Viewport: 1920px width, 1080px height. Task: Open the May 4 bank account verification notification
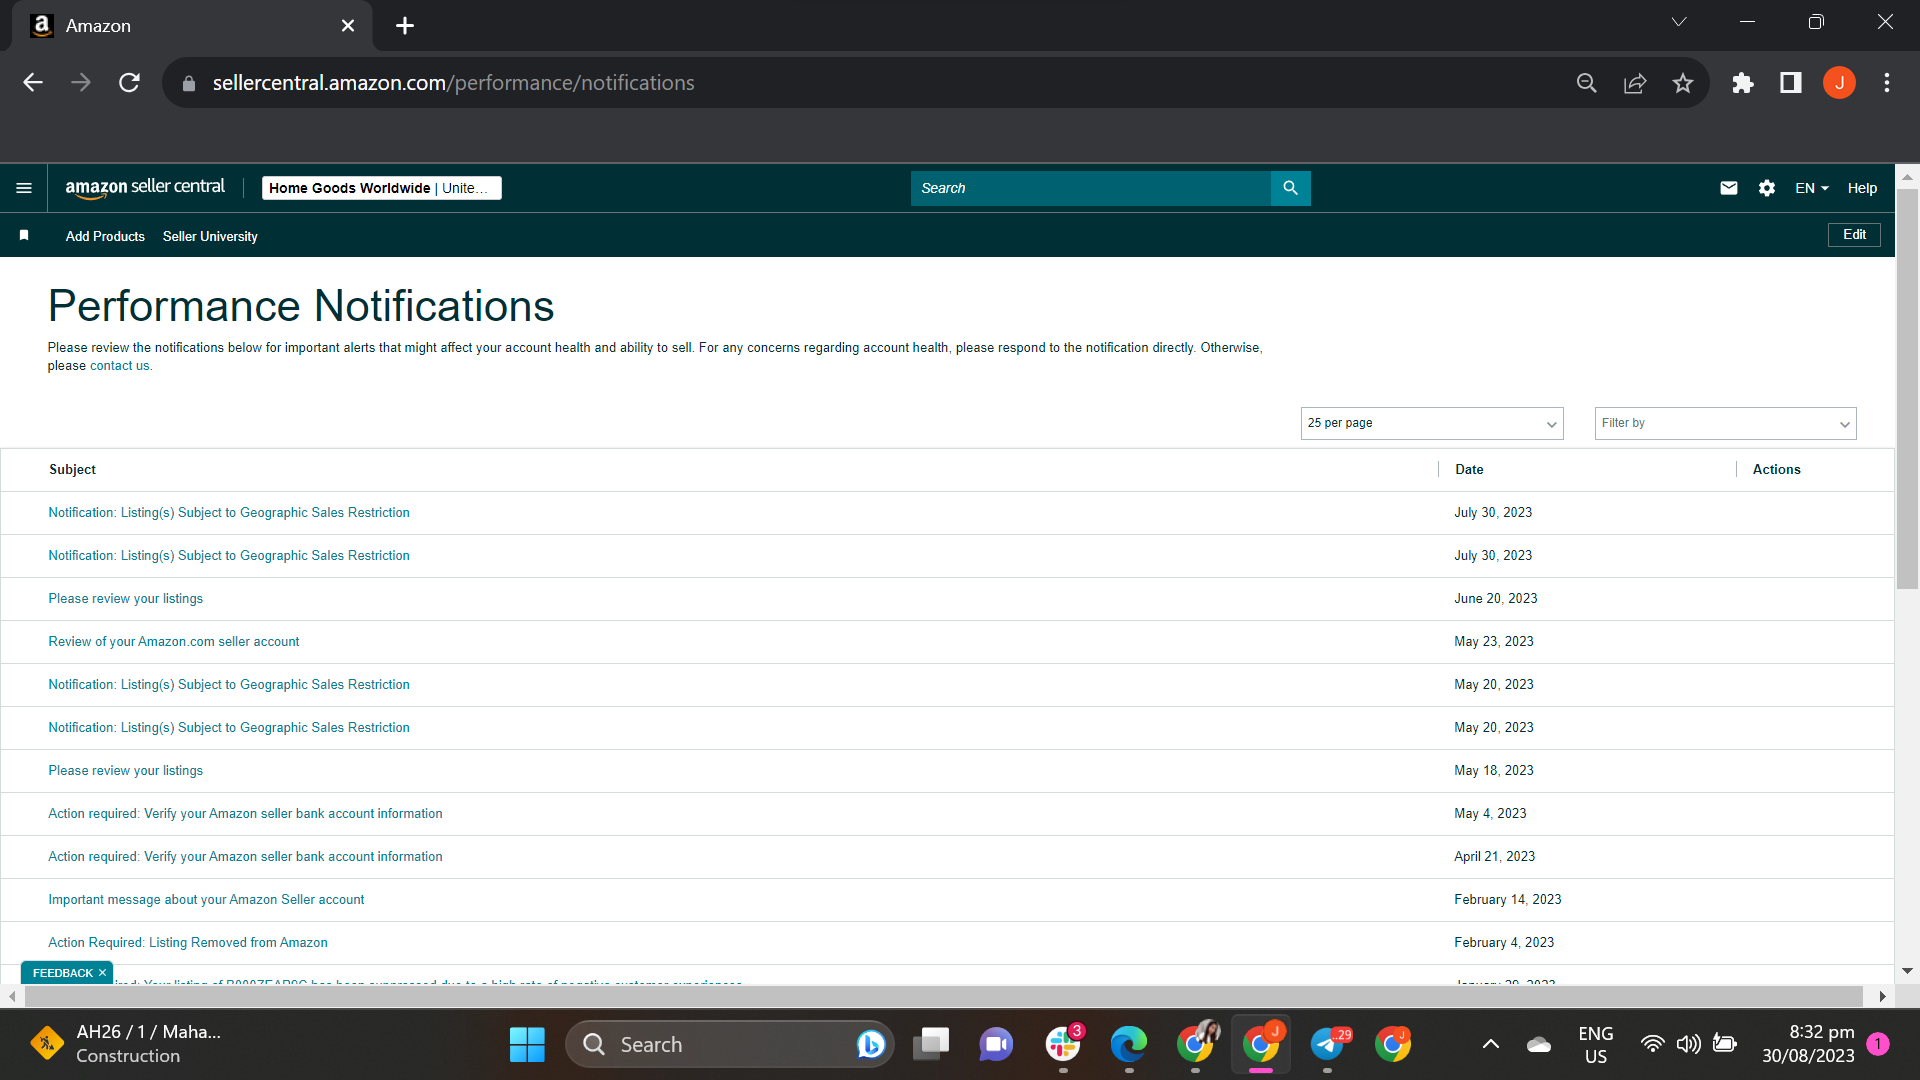click(245, 814)
